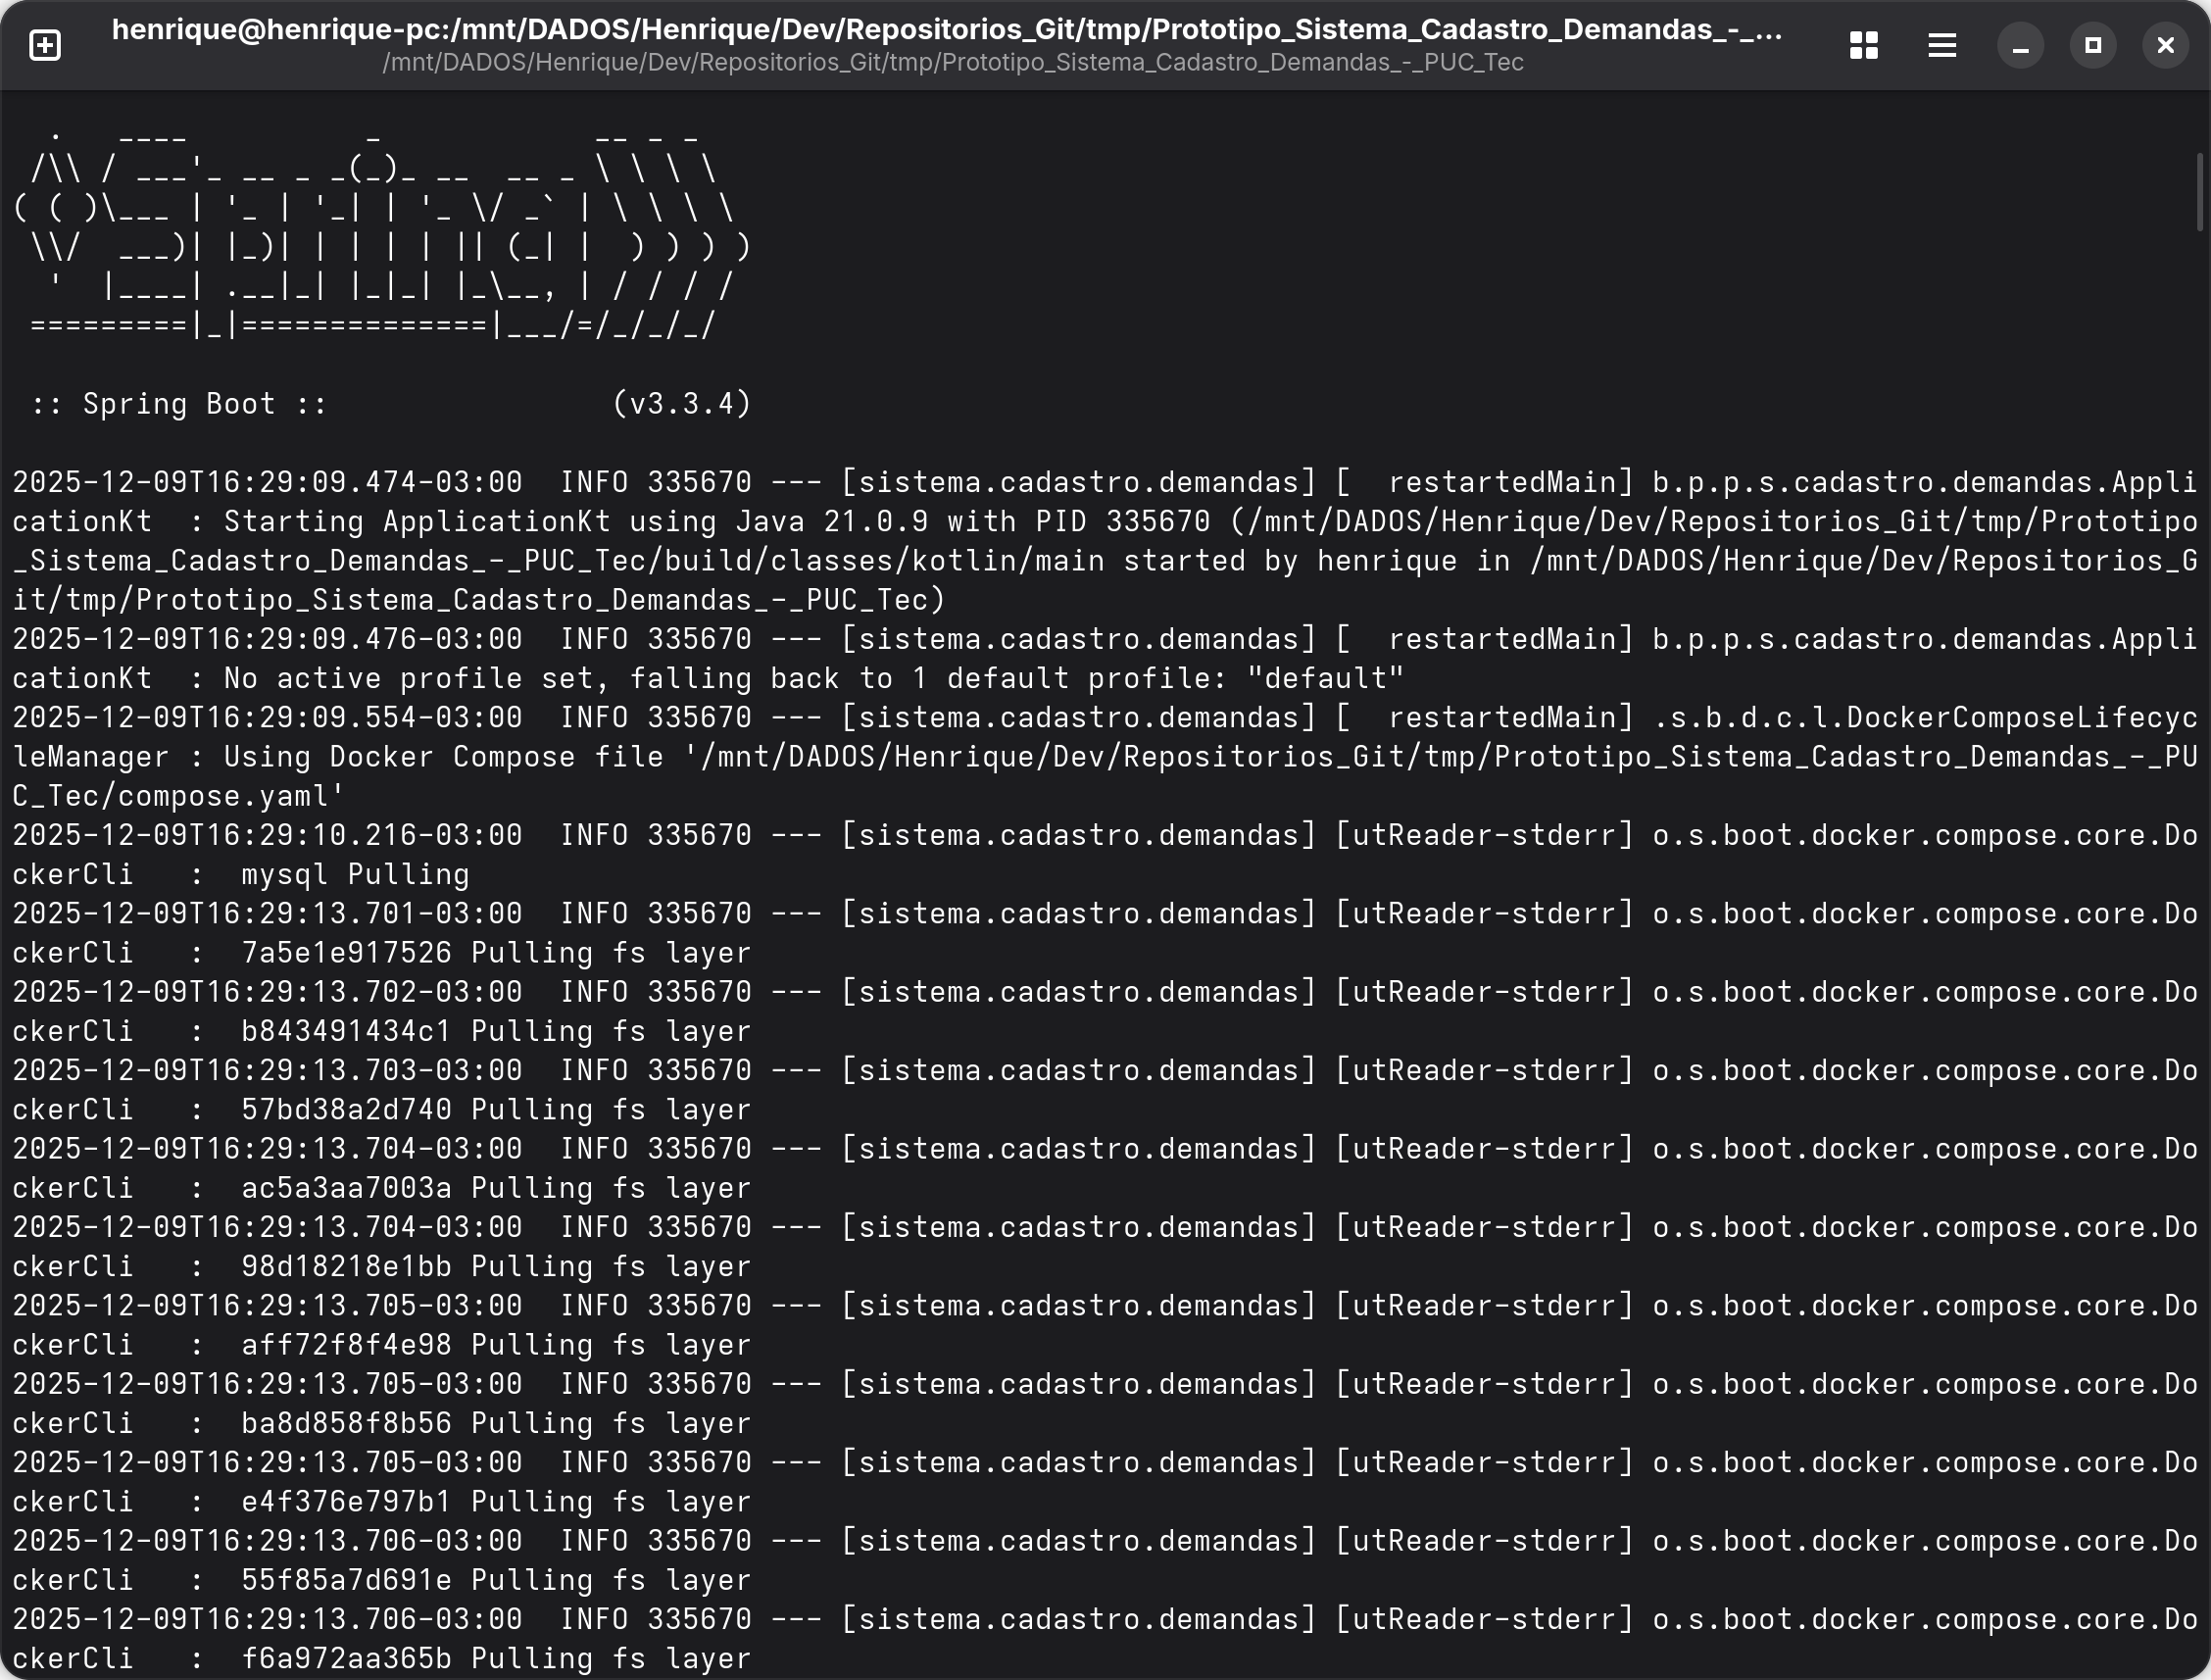Click layer ID b843491434c1
Viewport: 2211px width, 1680px height.
(346, 1031)
